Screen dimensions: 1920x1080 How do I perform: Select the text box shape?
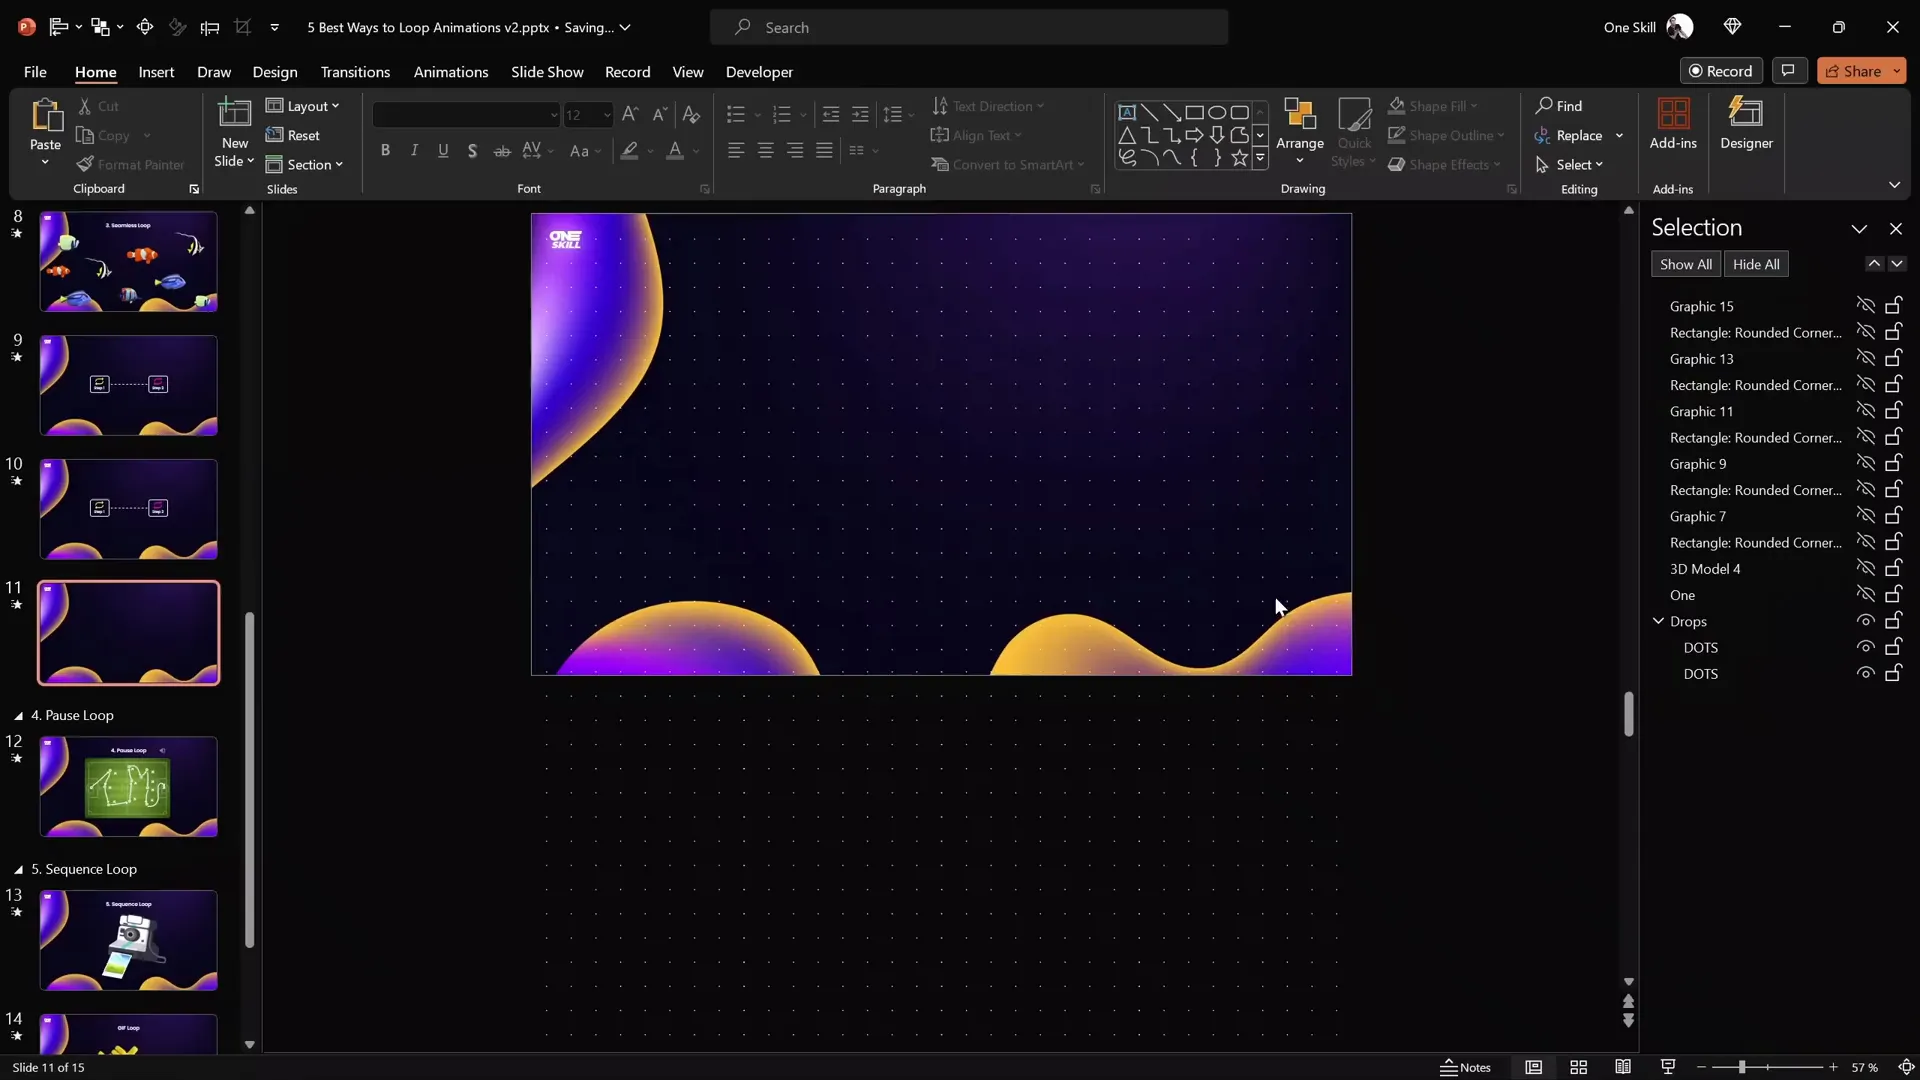[1127, 112]
